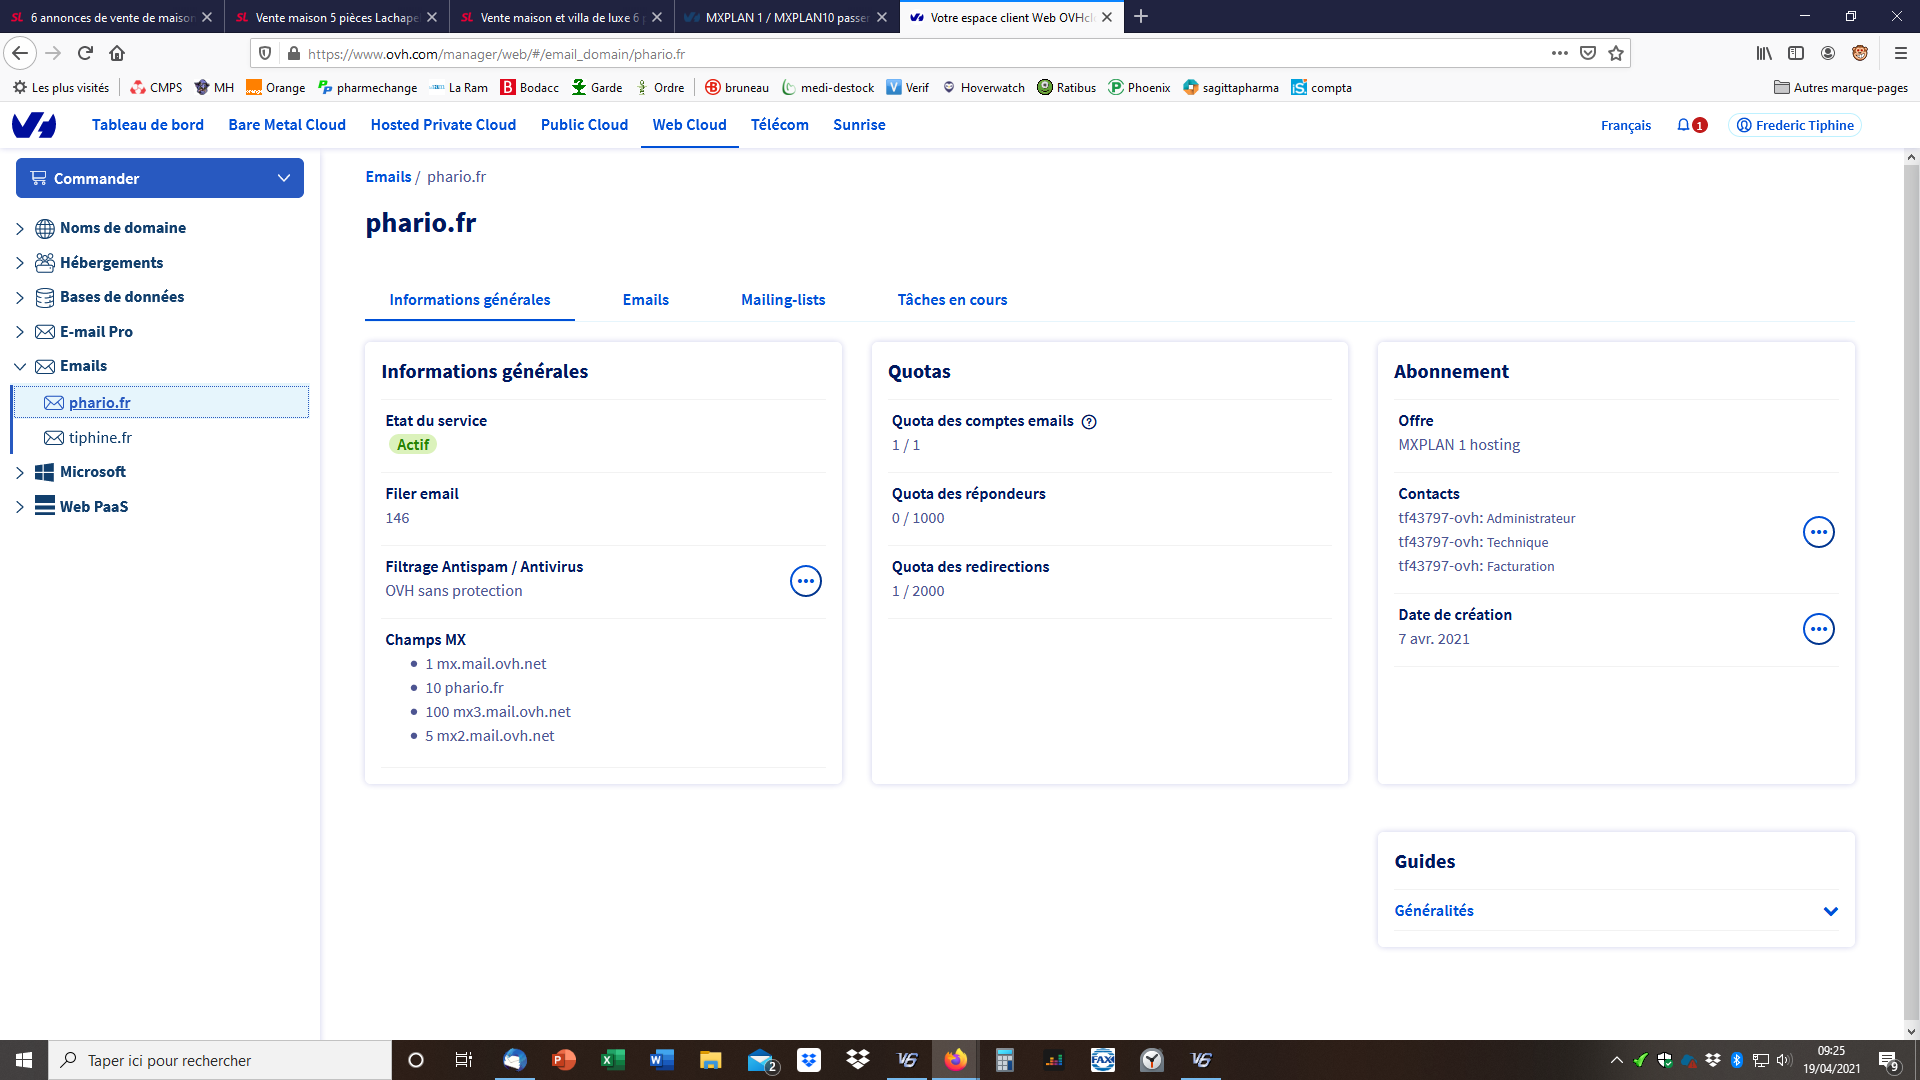Image resolution: width=1920 pixels, height=1080 pixels.
Task: Open the Commander dropdown button
Action: 160,178
